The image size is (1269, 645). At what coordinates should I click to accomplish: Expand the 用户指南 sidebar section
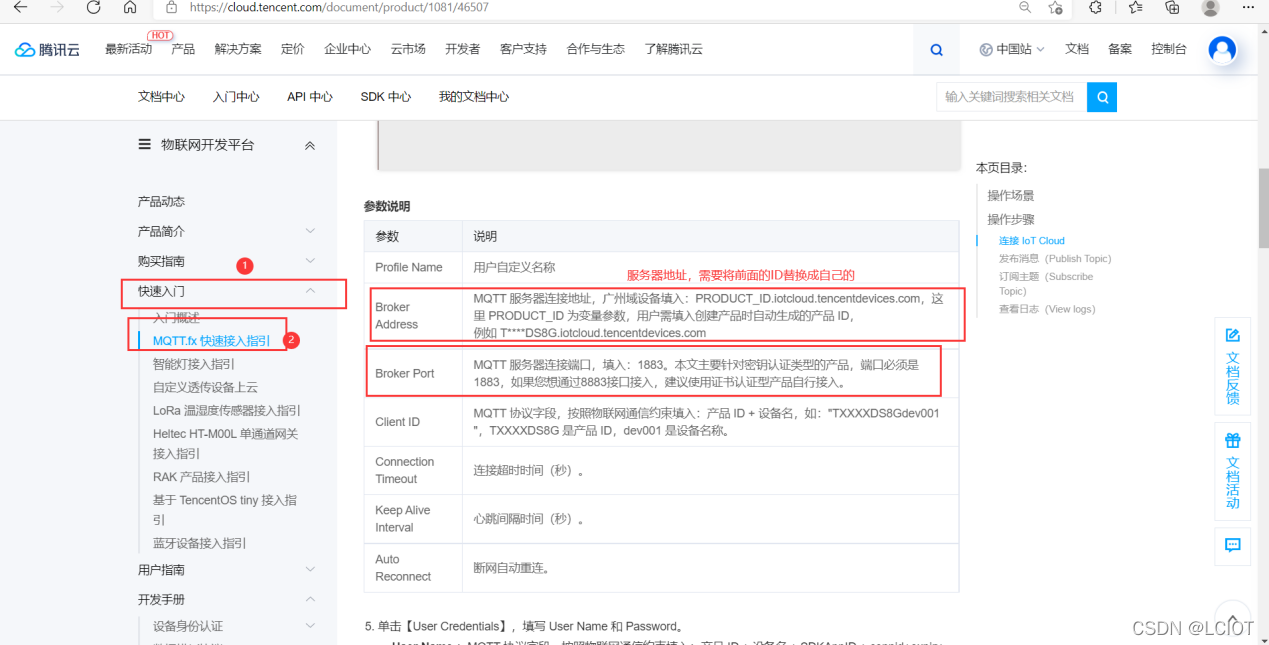tap(310, 570)
